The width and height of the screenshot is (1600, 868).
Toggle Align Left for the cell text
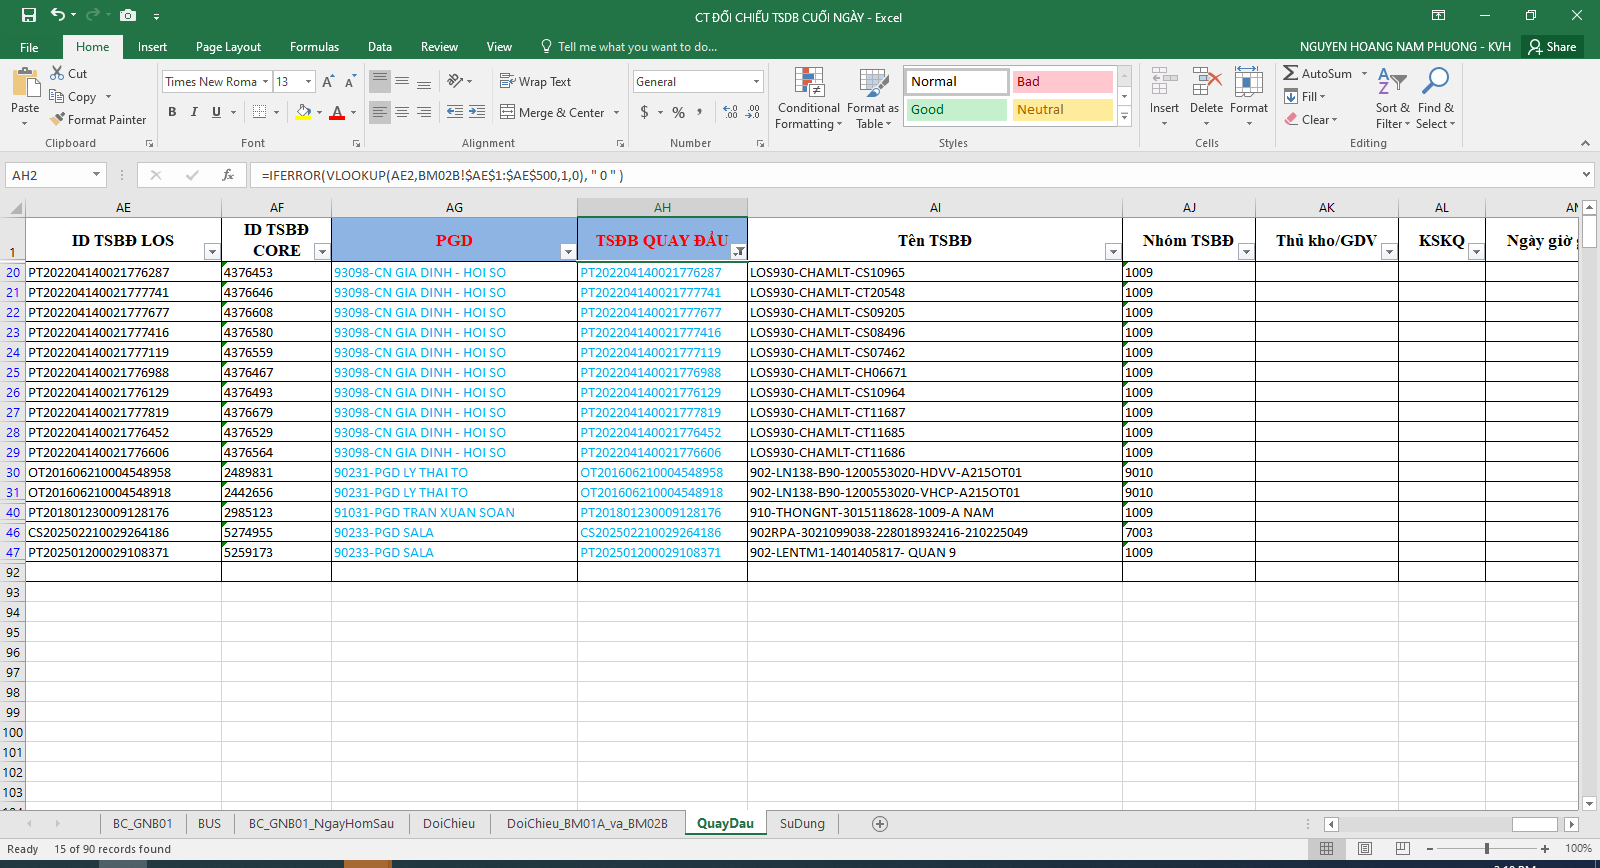[x=379, y=112]
